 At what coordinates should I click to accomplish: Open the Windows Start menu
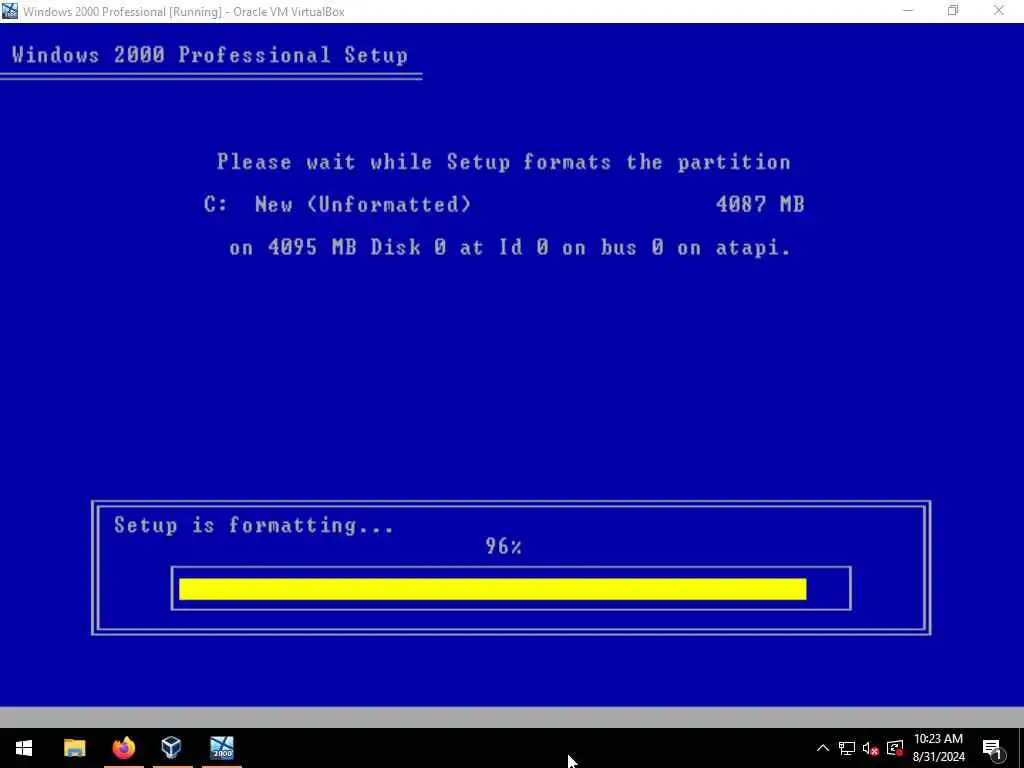(x=24, y=748)
